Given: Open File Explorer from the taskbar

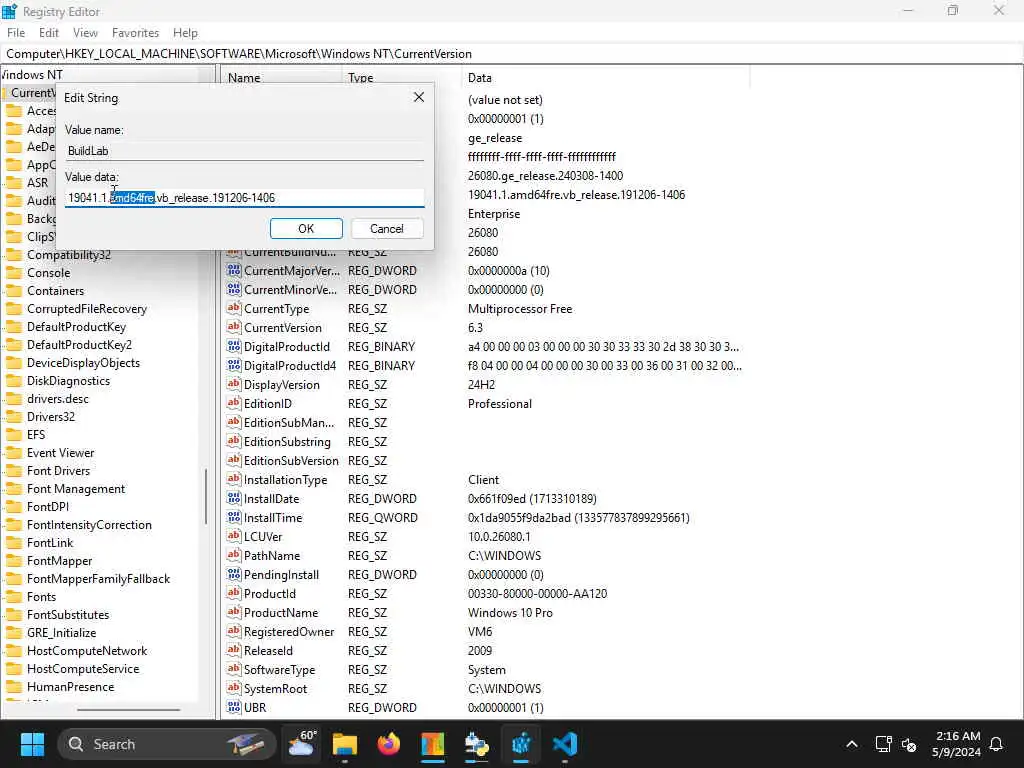Looking at the screenshot, I should [345, 744].
